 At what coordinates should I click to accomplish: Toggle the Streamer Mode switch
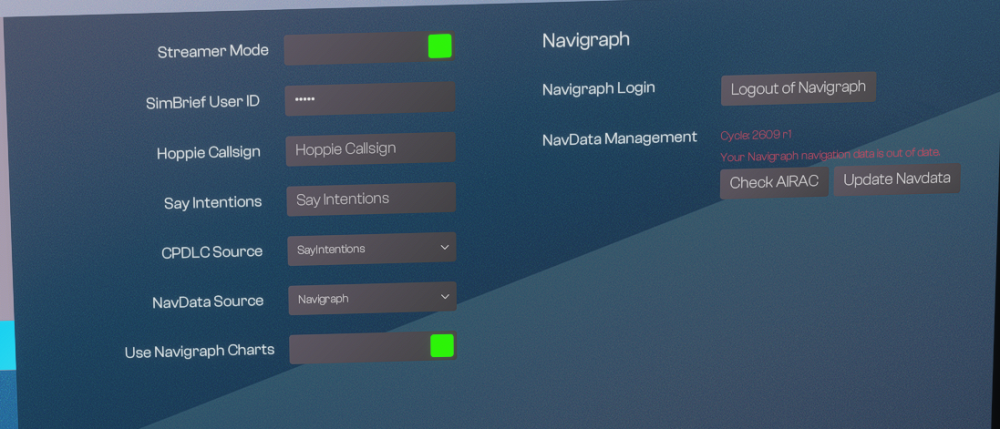pos(369,48)
